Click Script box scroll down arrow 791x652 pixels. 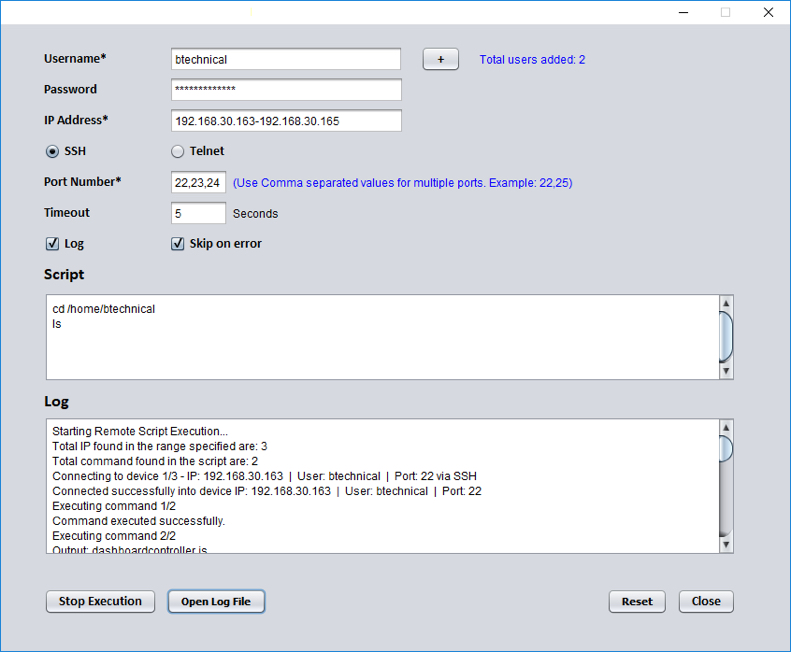click(x=726, y=371)
